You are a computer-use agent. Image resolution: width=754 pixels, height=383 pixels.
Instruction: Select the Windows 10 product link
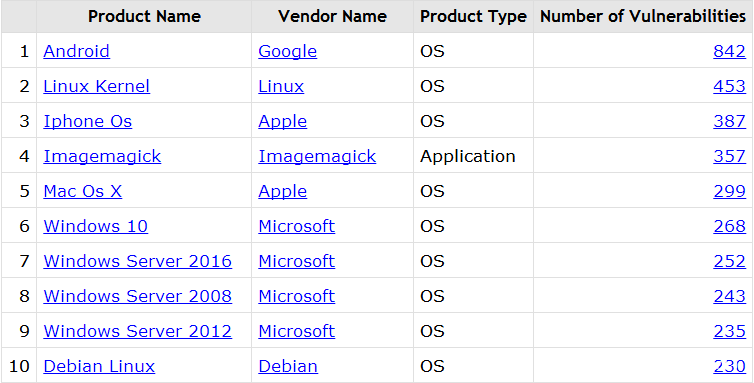point(96,226)
